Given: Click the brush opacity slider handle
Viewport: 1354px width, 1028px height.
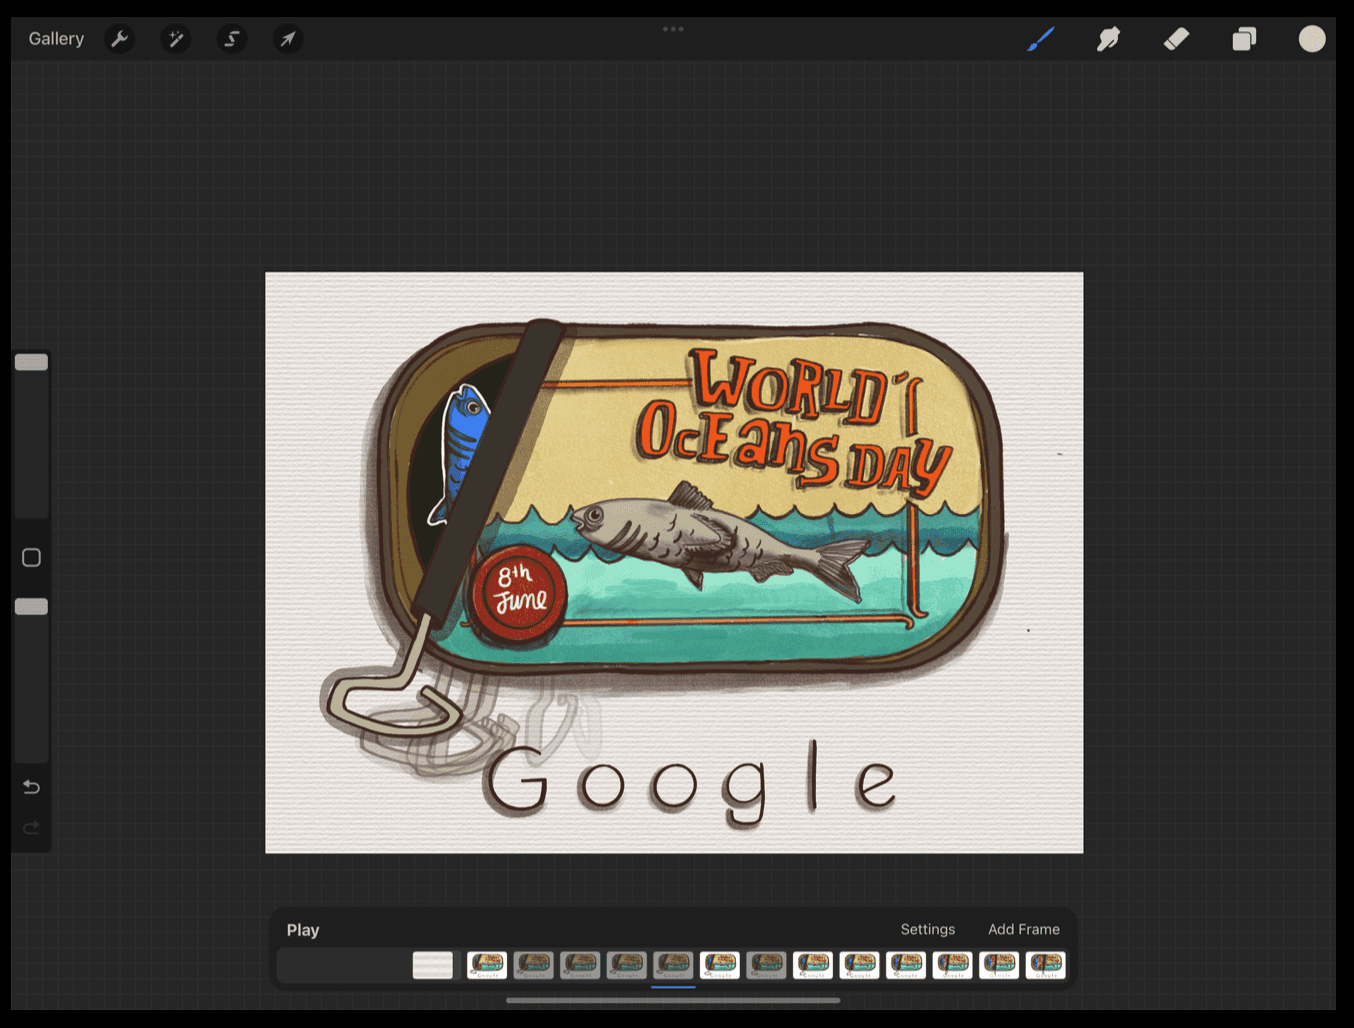Looking at the screenshot, I should tap(31, 606).
